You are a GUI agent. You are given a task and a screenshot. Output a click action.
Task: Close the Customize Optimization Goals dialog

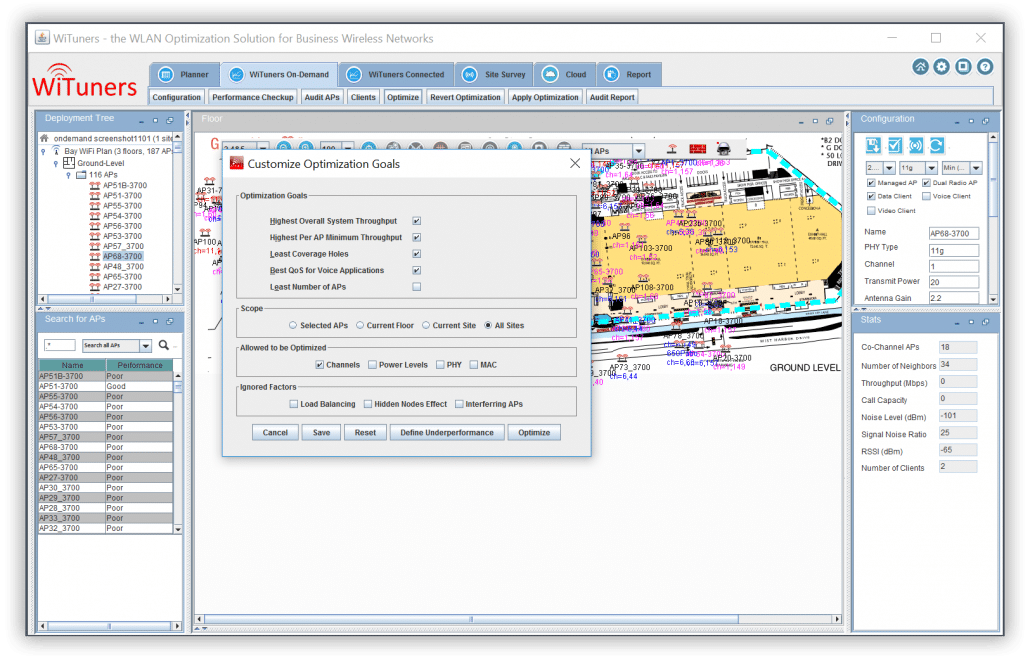tap(575, 164)
